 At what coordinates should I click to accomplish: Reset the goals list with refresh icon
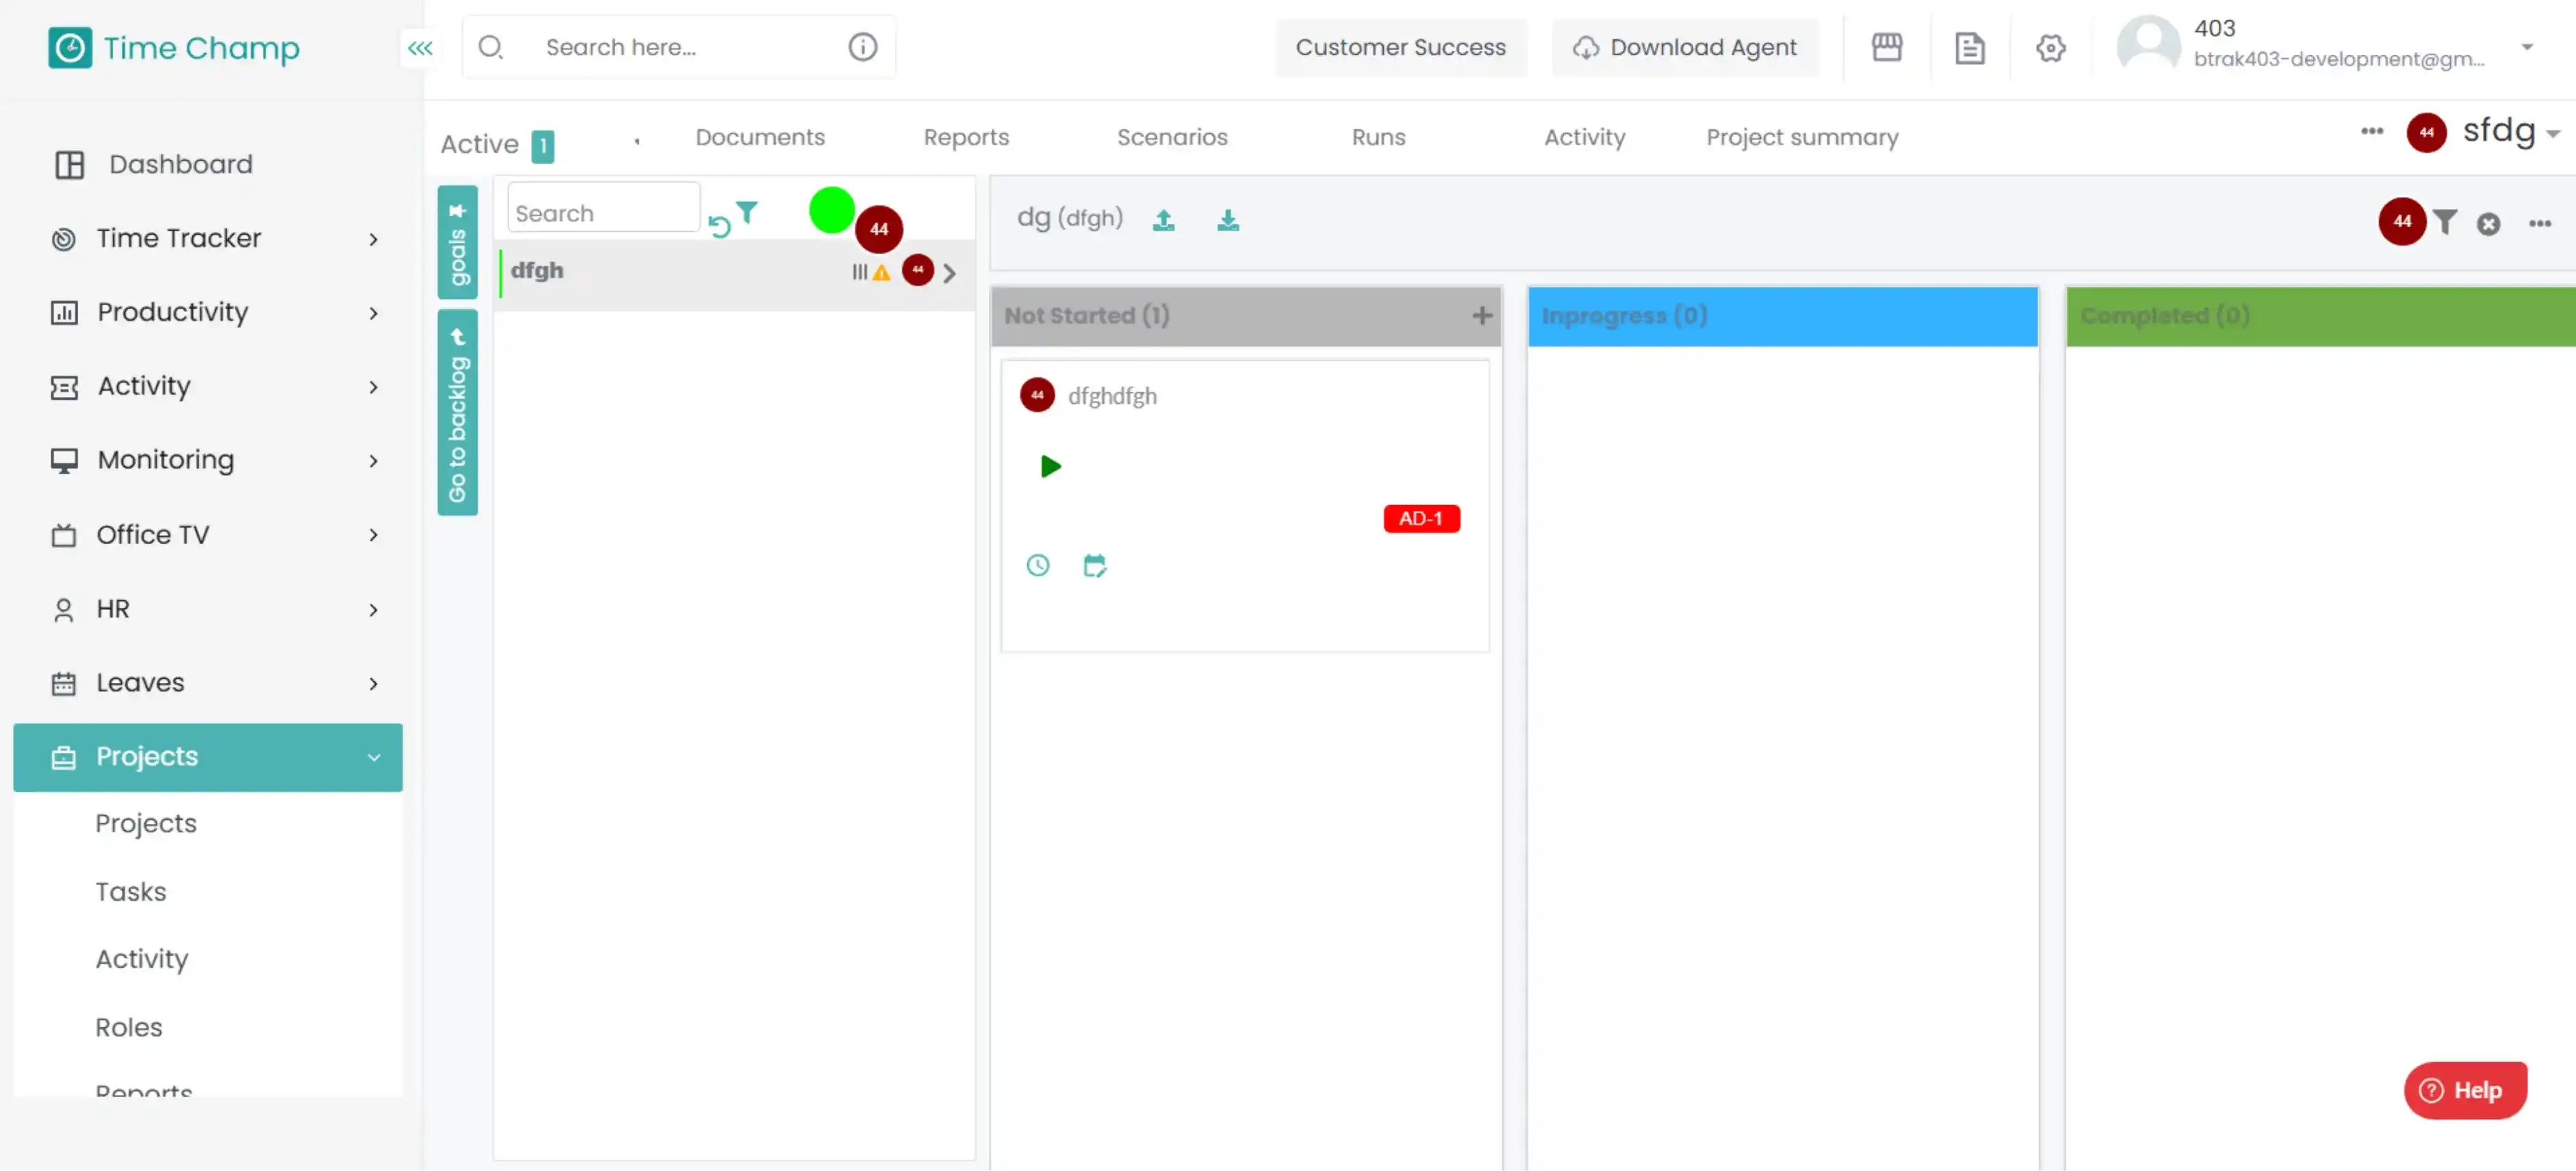coord(719,226)
